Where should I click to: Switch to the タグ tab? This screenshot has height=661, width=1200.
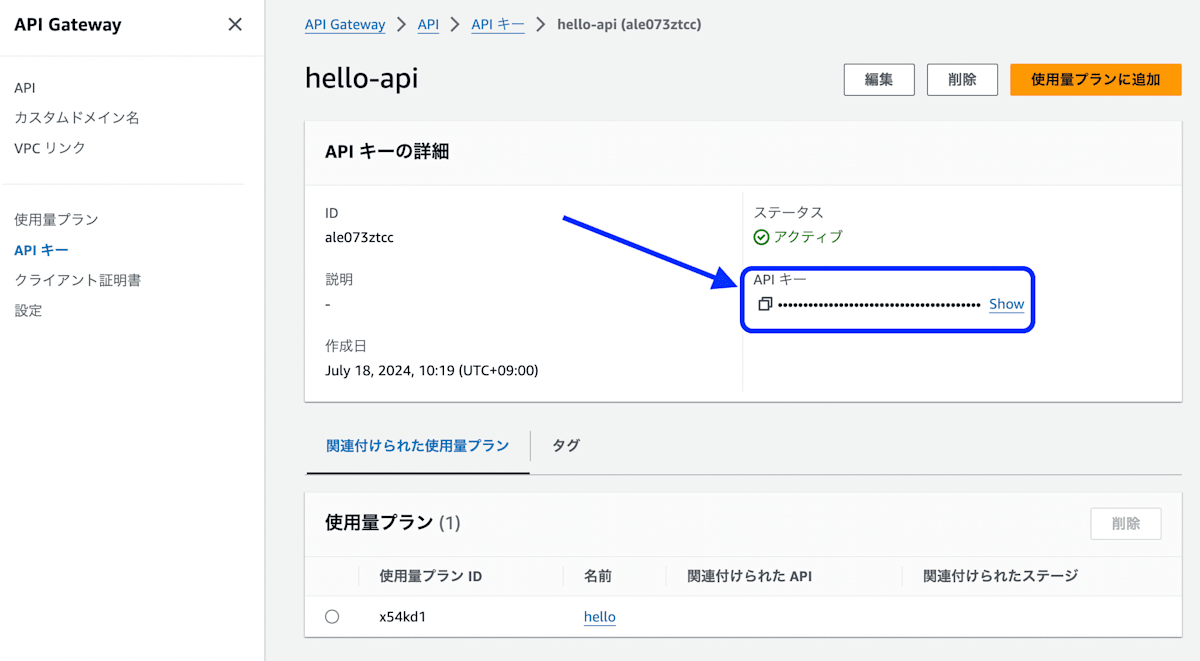point(566,446)
